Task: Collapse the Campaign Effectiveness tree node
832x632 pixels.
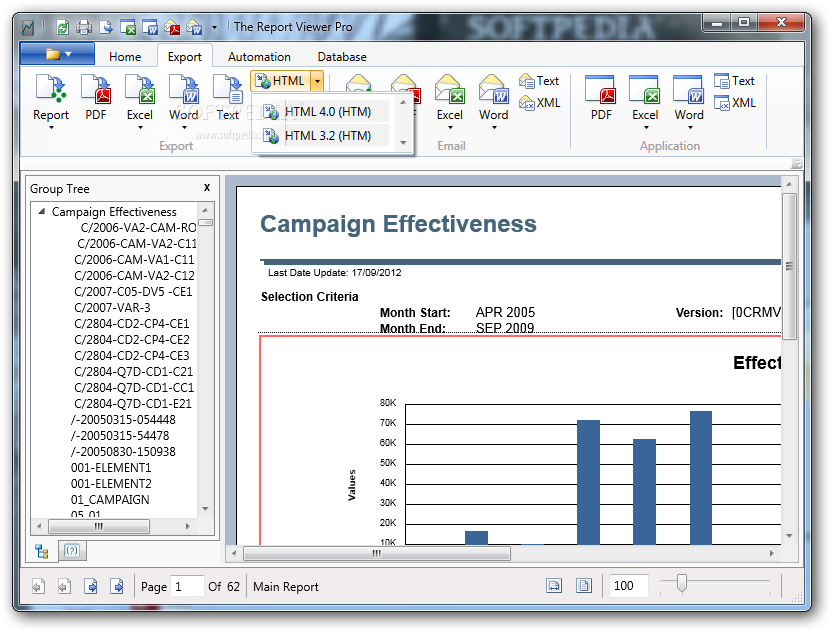Action: [41, 212]
